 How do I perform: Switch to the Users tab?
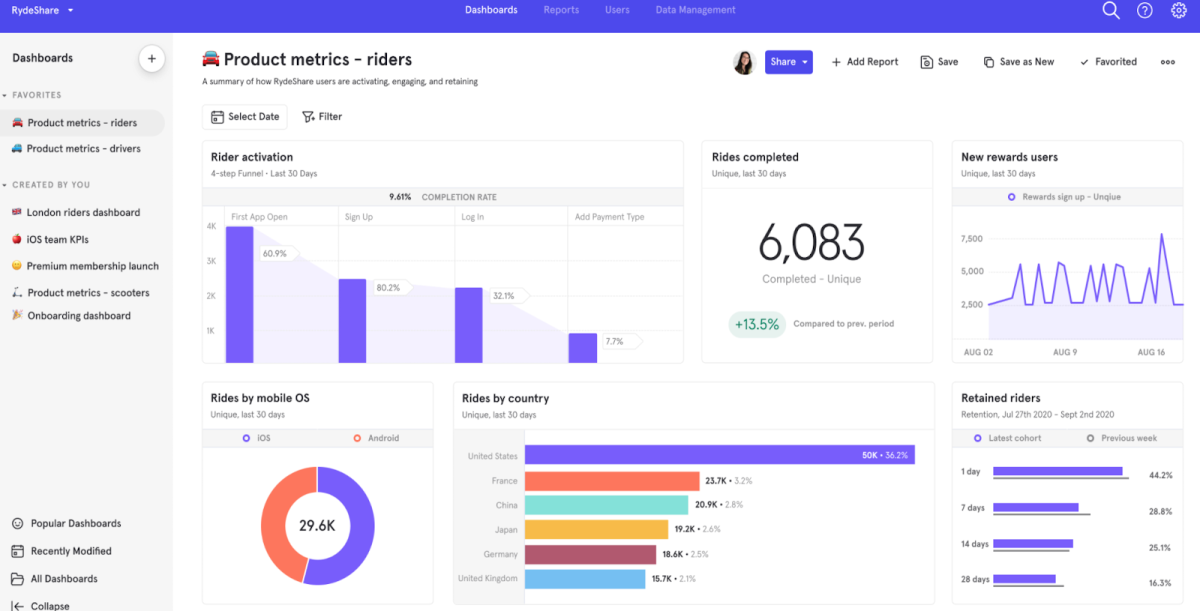tap(617, 10)
